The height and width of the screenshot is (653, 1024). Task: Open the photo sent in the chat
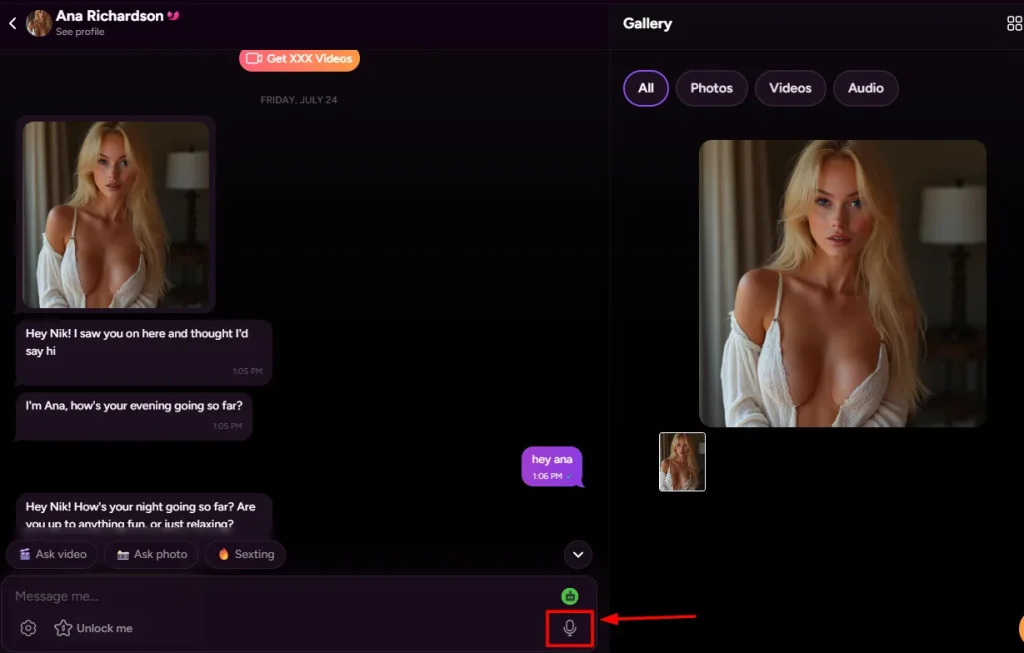tap(116, 214)
